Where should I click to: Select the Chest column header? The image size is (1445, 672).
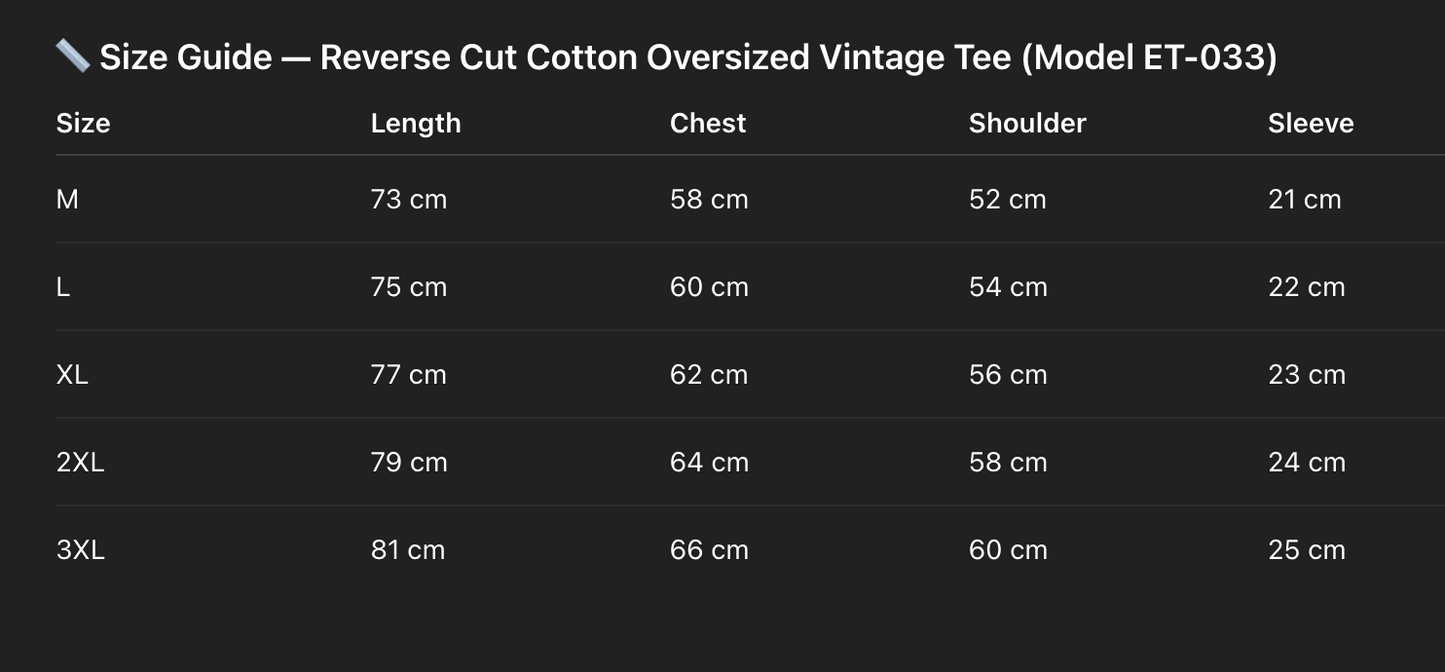[x=708, y=123]
